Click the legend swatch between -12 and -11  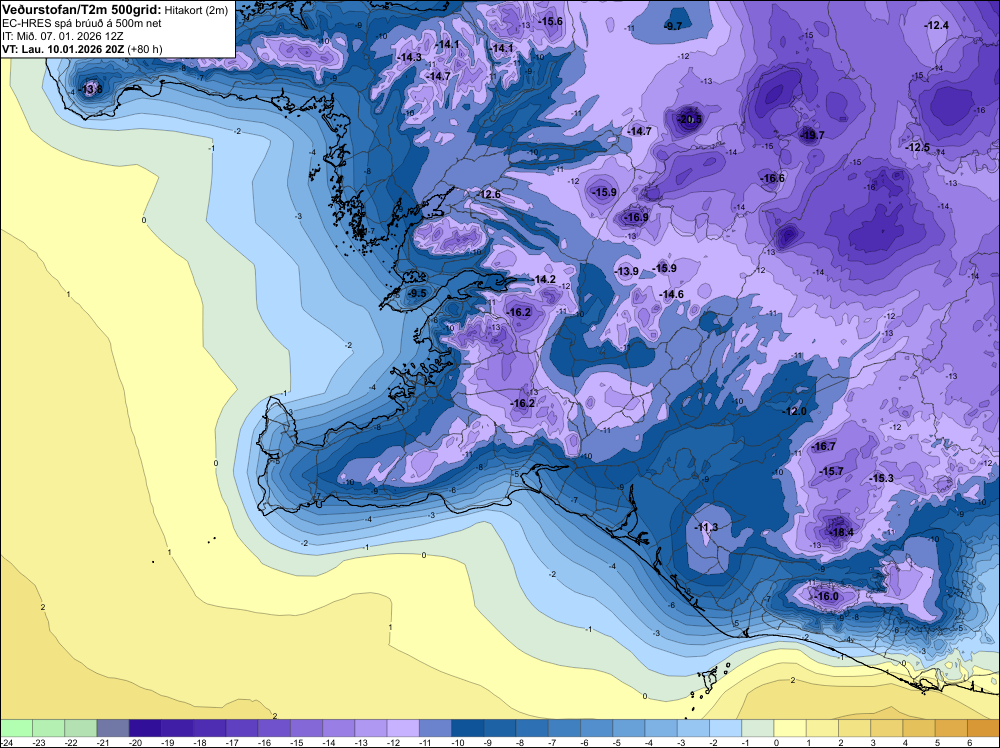[x=403, y=728]
